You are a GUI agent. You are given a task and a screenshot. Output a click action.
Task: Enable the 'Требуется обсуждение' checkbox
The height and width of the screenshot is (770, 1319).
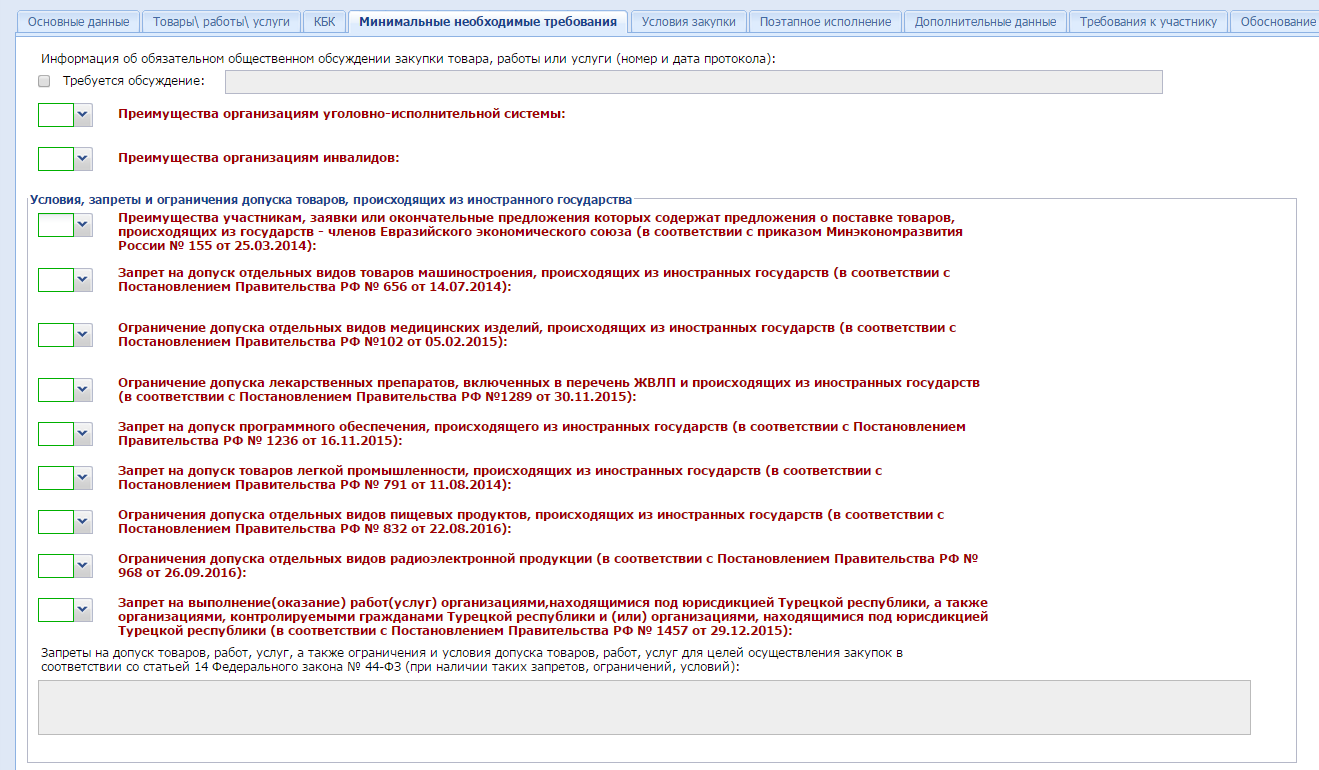44,81
